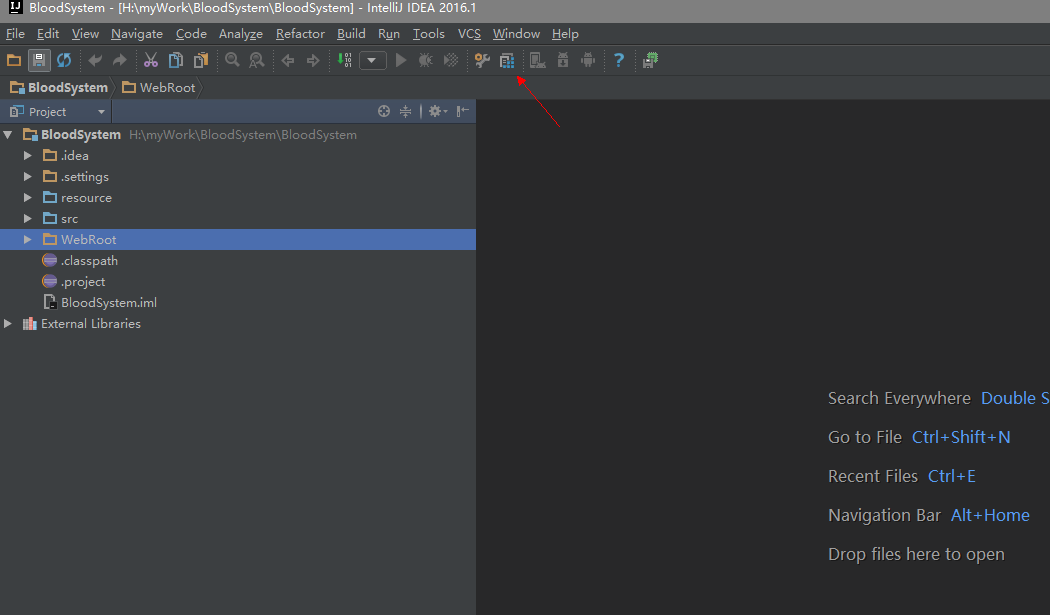This screenshot has height=615, width=1050.
Task: Click Scroll from Source target icon
Action: point(384,111)
